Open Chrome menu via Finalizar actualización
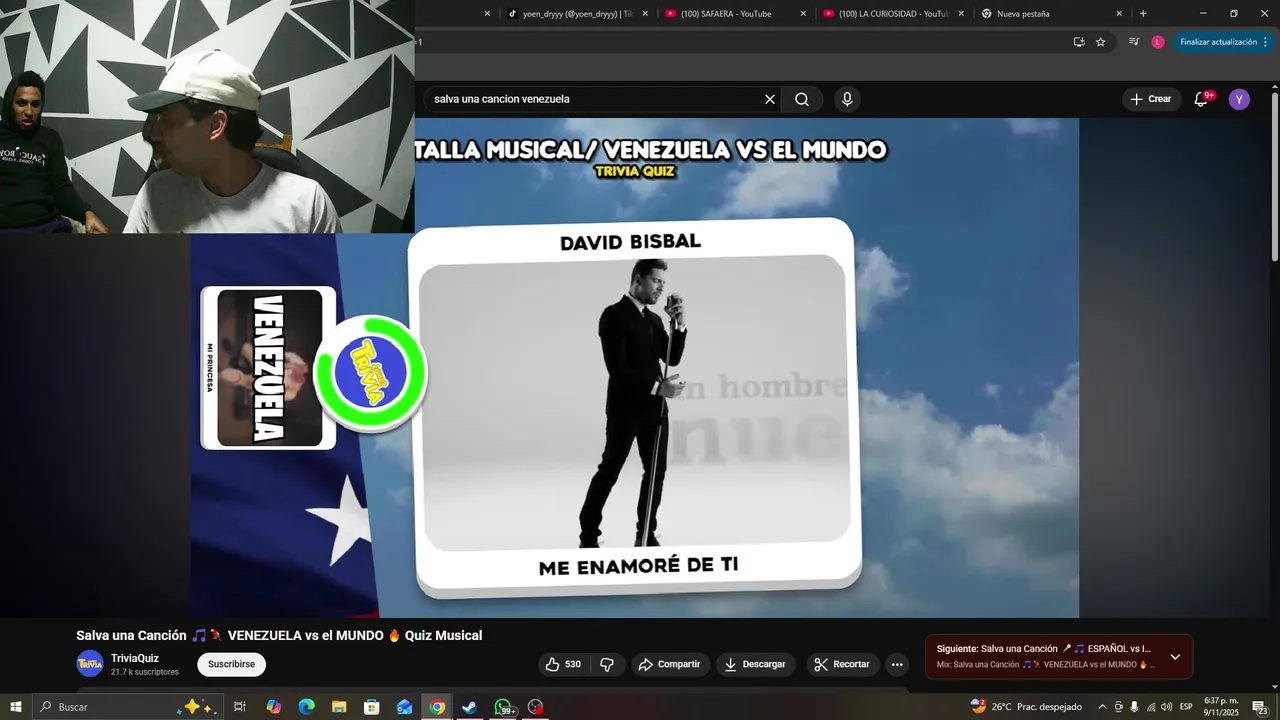This screenshot has width=1280, height=720. point(1224,42)
